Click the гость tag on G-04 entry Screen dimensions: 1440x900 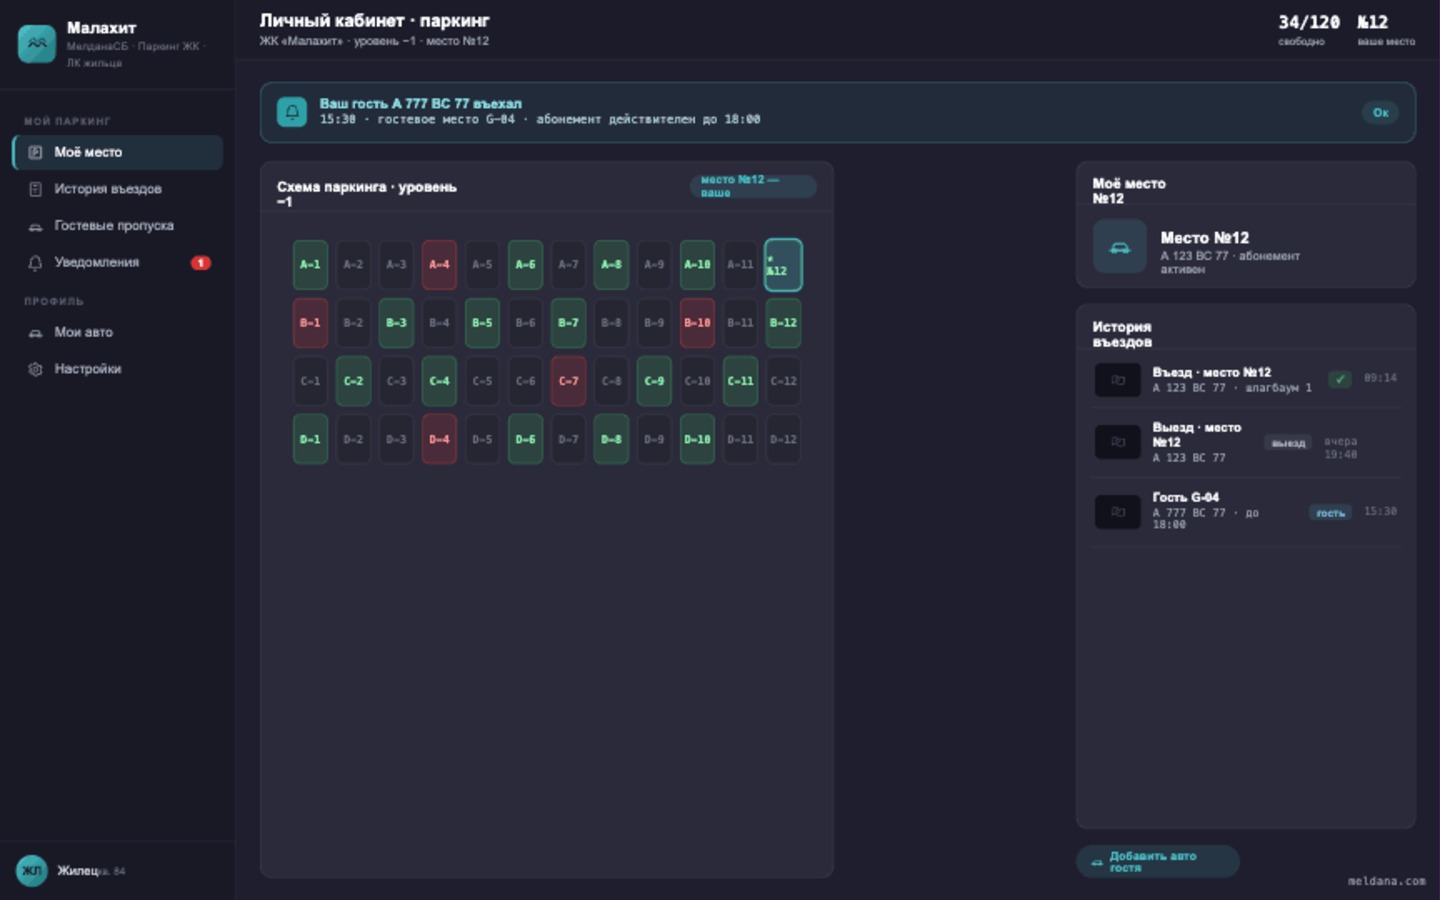(x=1330, y=513)
